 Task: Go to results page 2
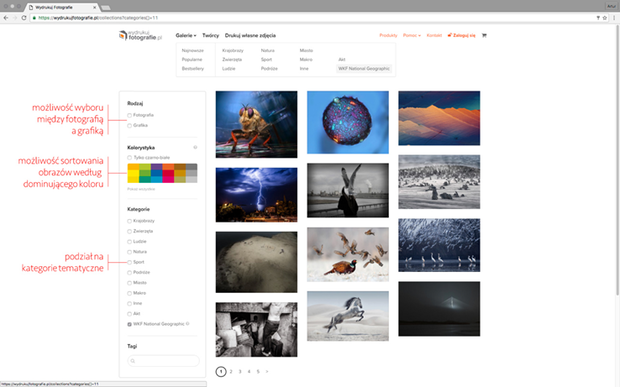tap(231, 372)
